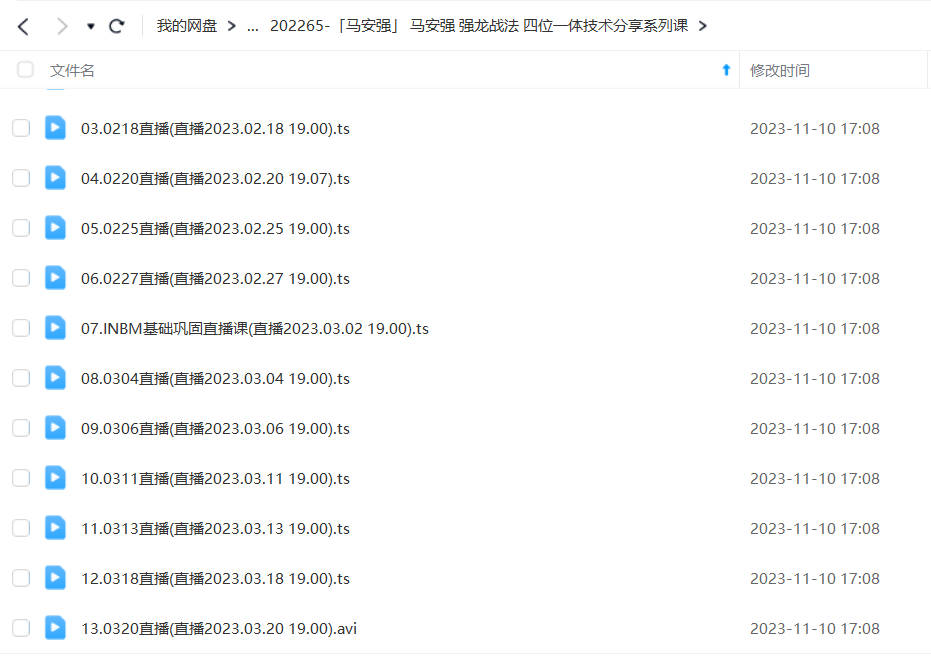Image resolution: width=931 pixels, height=663 pixels.
Task: Open 10.0311直播(直播2023.03.11 19.00).ts
Action: pyautogui.click(x=215, y=478)
